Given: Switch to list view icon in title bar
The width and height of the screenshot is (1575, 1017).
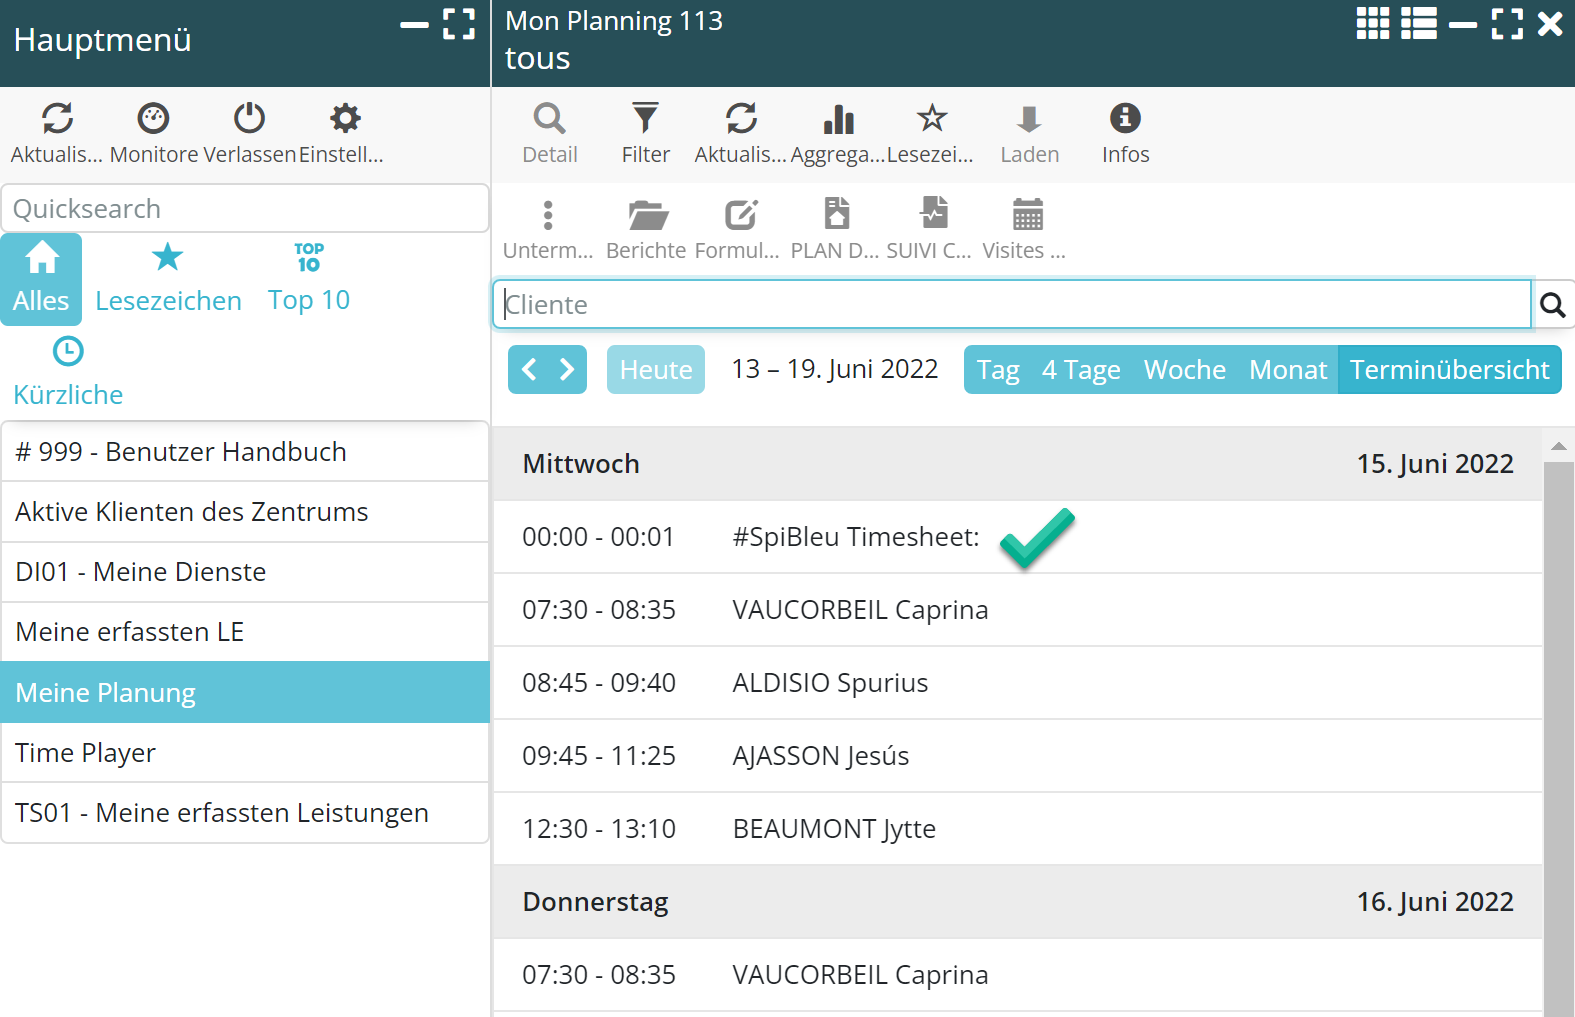Looking at the screenshot, I should (1418, 23).
